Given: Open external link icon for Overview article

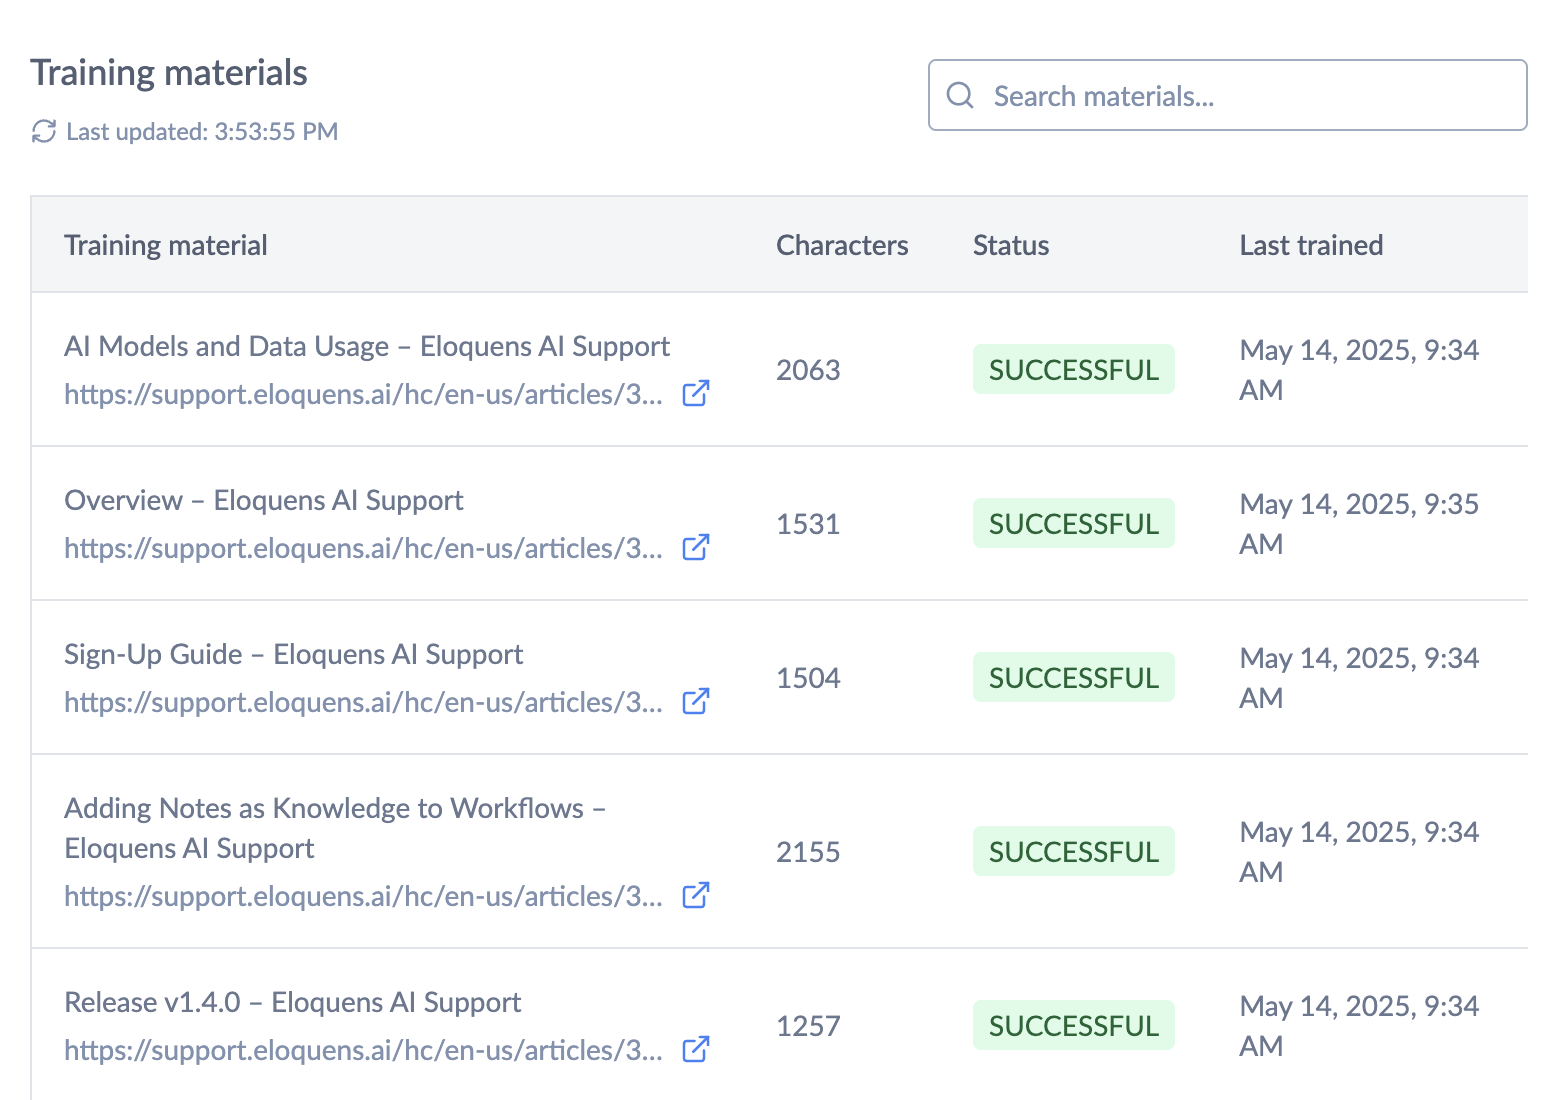Looking at the screenshot, I should [696, 547].
